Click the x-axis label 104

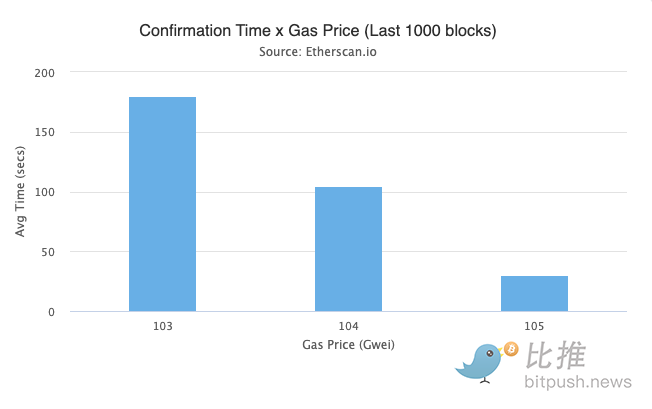(x=348, y=326)
